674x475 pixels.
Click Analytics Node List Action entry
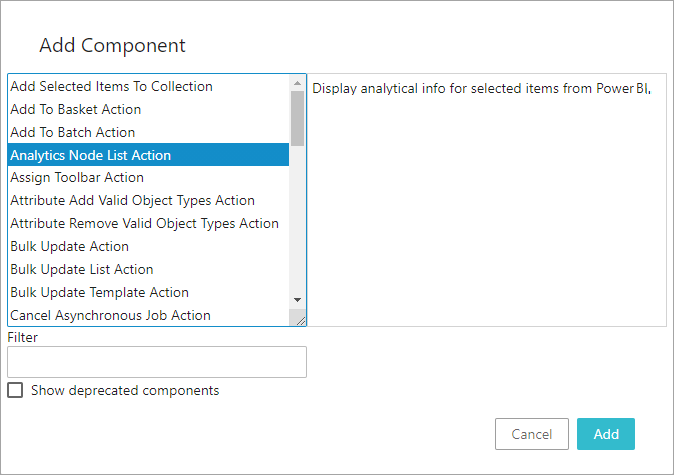point(91,156)
